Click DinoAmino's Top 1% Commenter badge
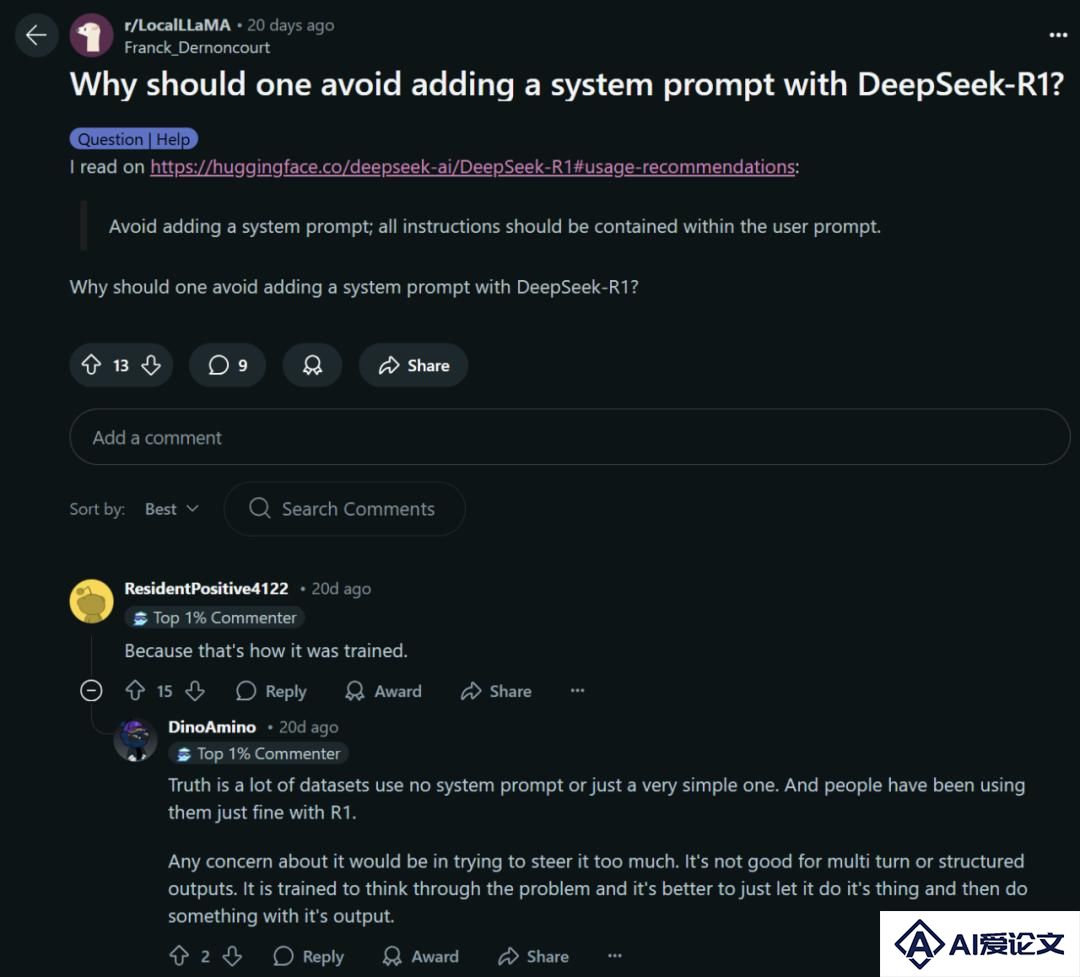This screenshot has width=1080, height=977. pos(259,753)
